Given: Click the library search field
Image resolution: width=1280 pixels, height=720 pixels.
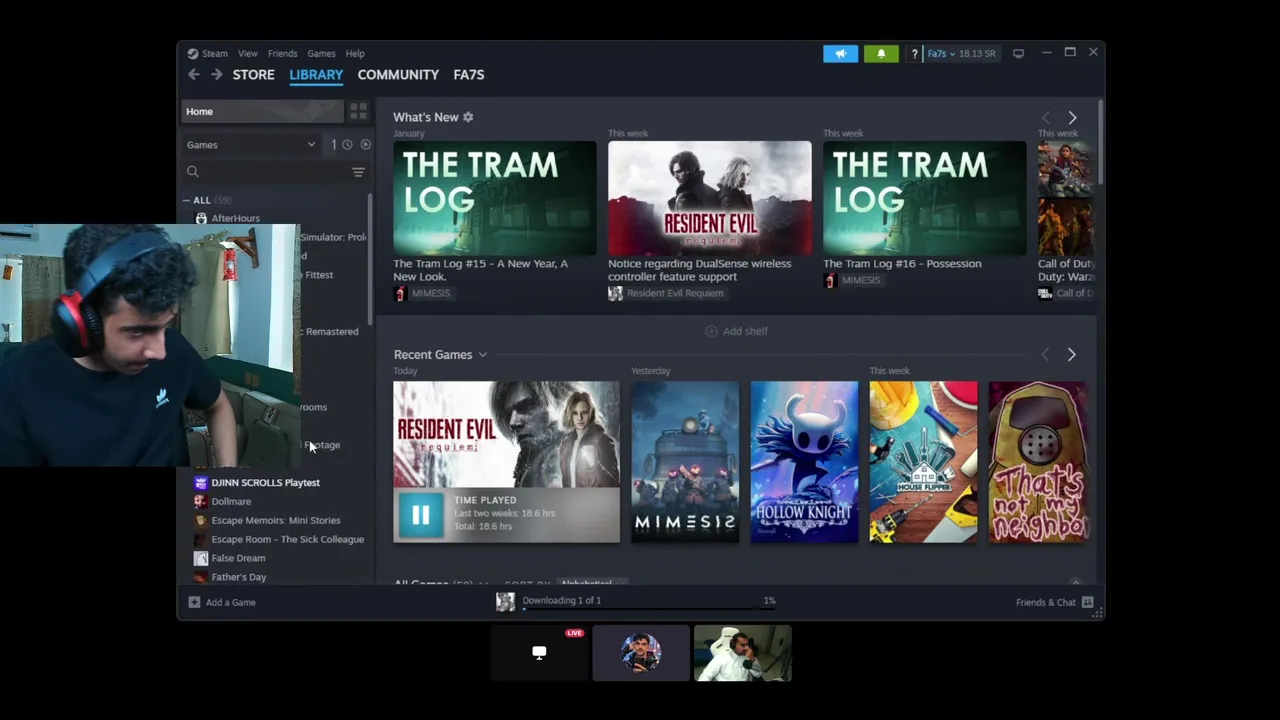Looking at the screenshot, I should click(x=265, y=172).
